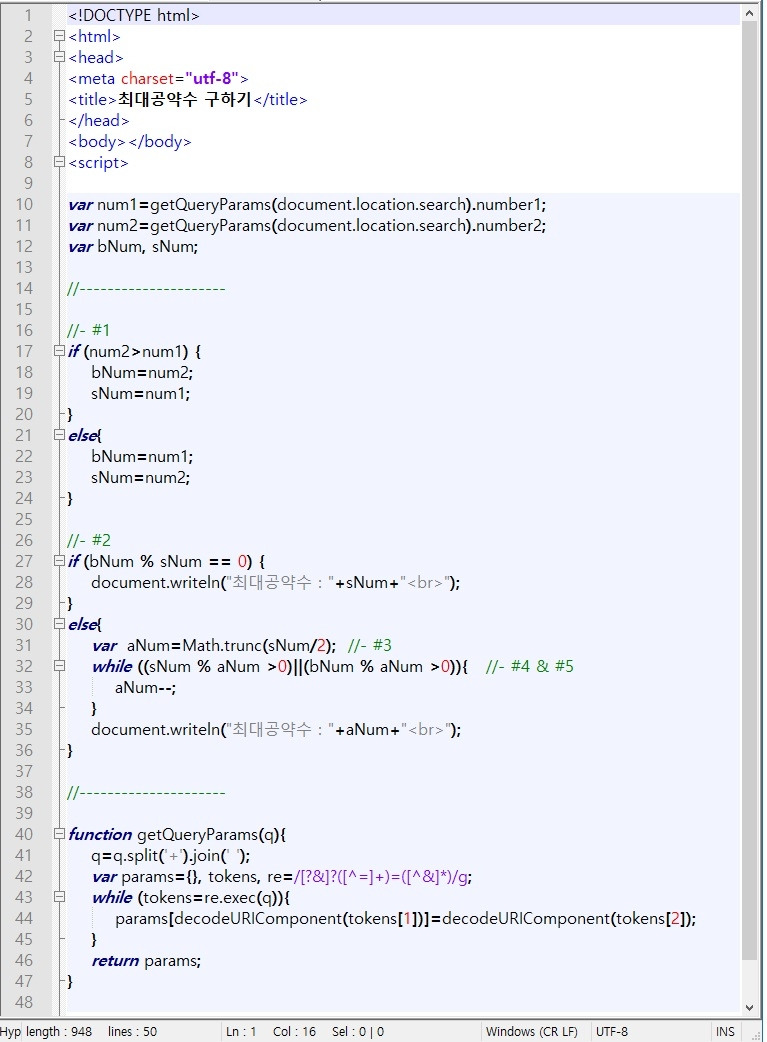767x1042 pixels.
Task: Click the dashed comment on line 14
Action: pos(146,288)
